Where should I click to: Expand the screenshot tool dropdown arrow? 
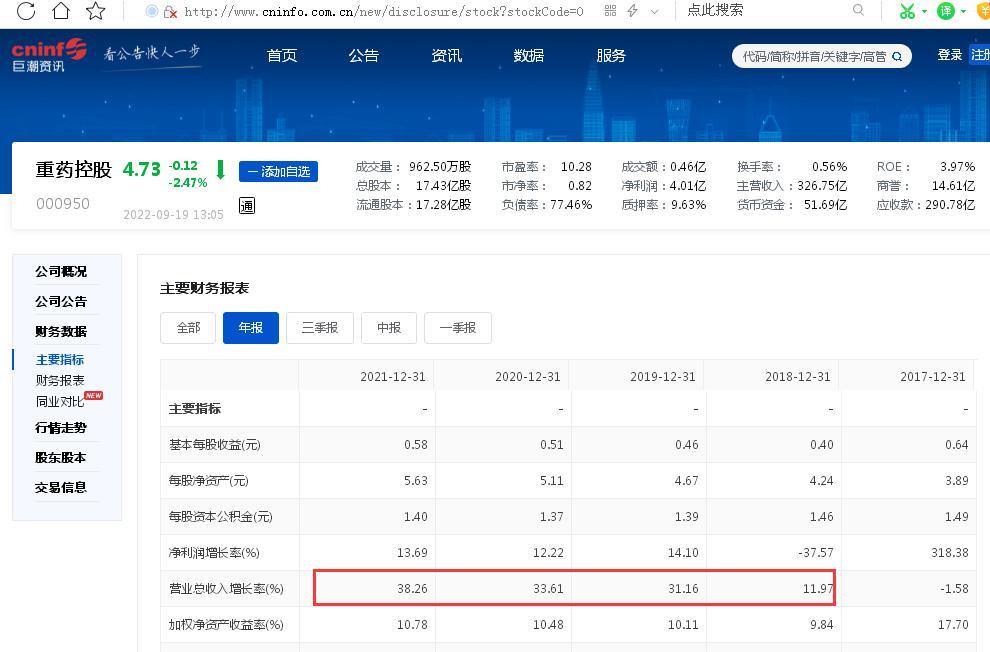(x=924, y=11)
